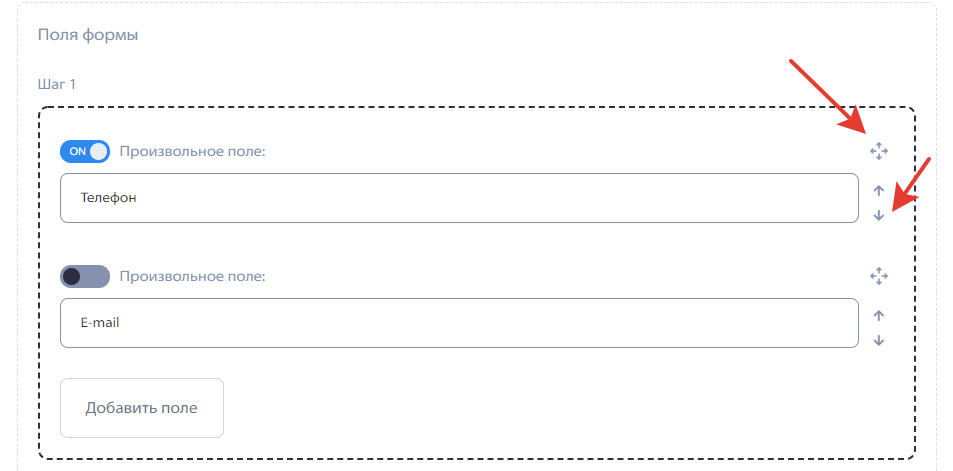Click the dark knob of the off toggle

tap(72, 277)
